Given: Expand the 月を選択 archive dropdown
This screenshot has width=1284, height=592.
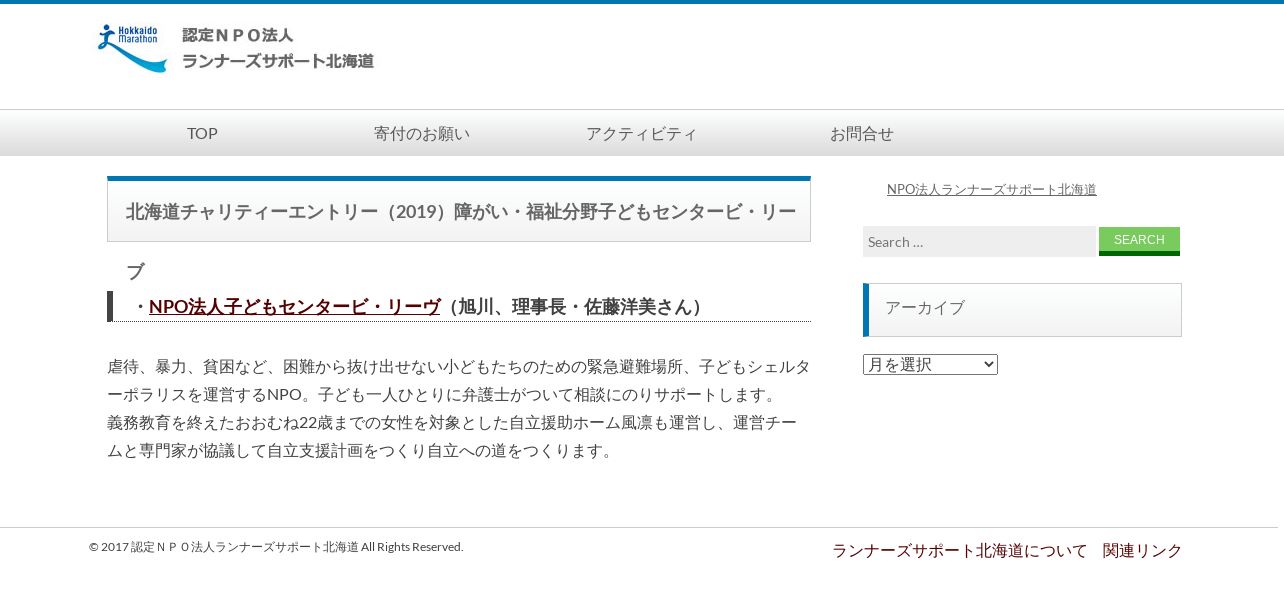Looking at the screenshot, I should click(x=930, y=364).
